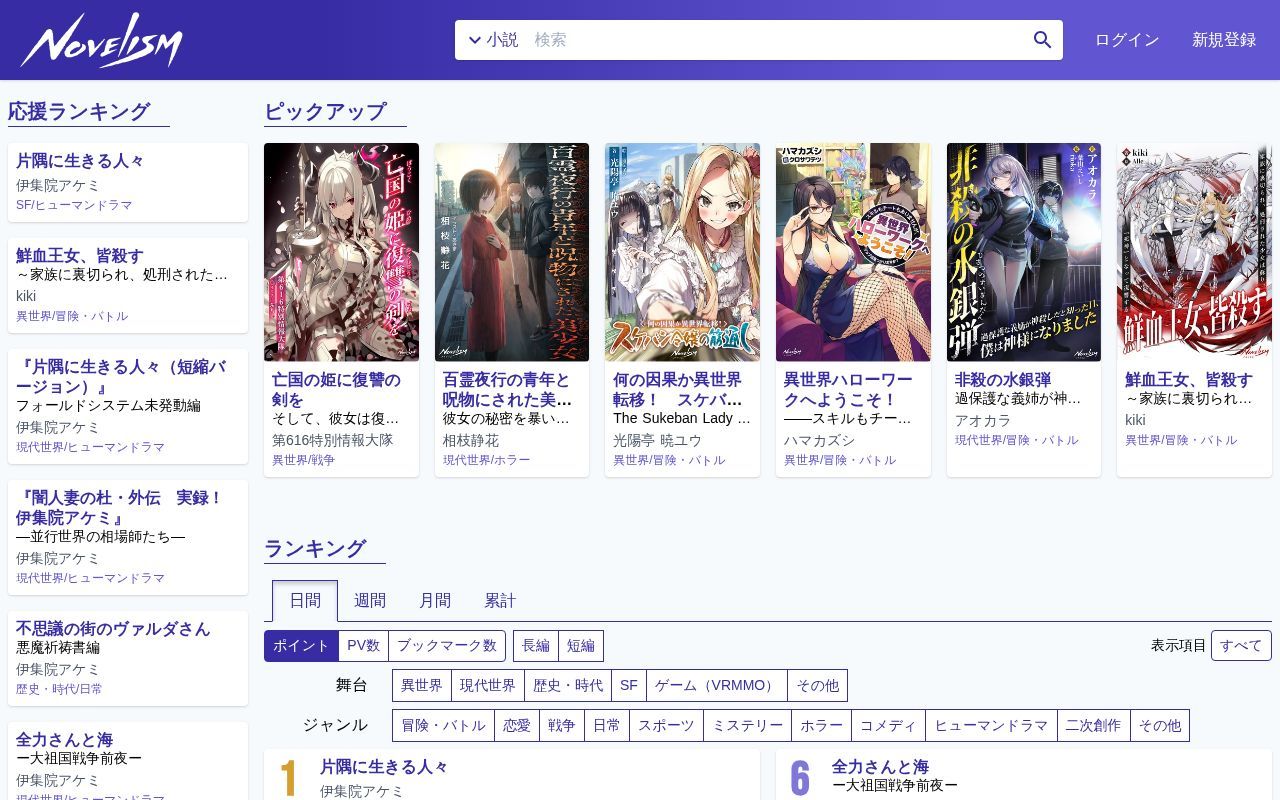Filter genre by ミステリー
The height and width of the screenshot is (800, 1280).
748,726
